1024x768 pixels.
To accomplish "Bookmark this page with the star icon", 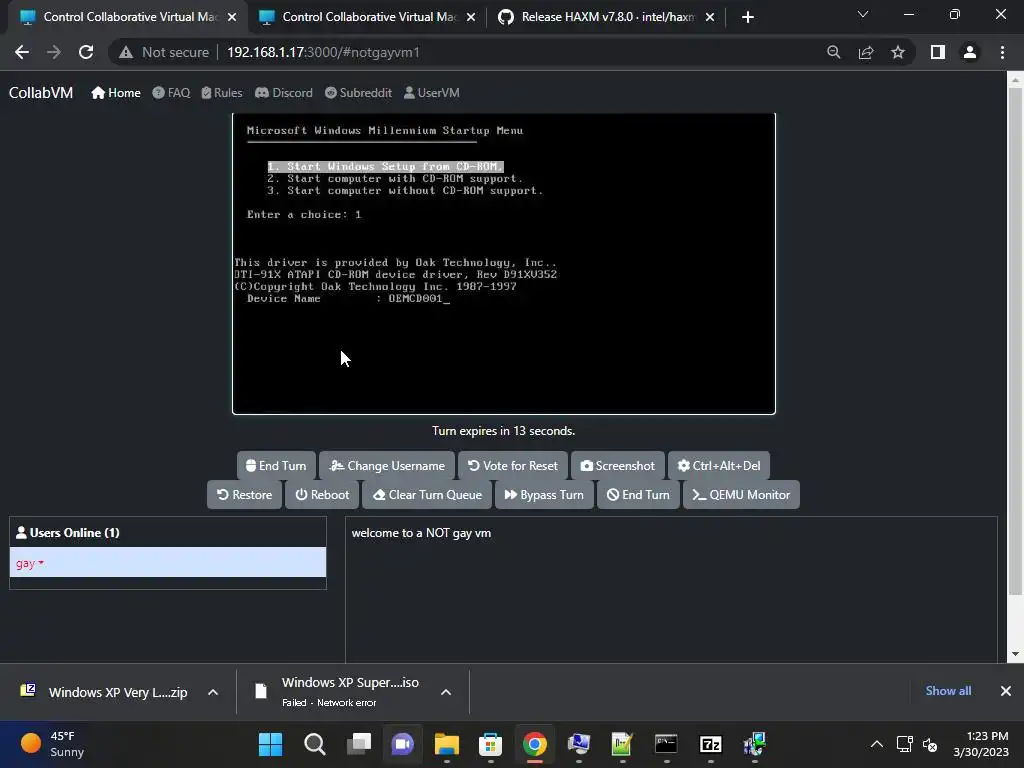I will coord(898,52).
